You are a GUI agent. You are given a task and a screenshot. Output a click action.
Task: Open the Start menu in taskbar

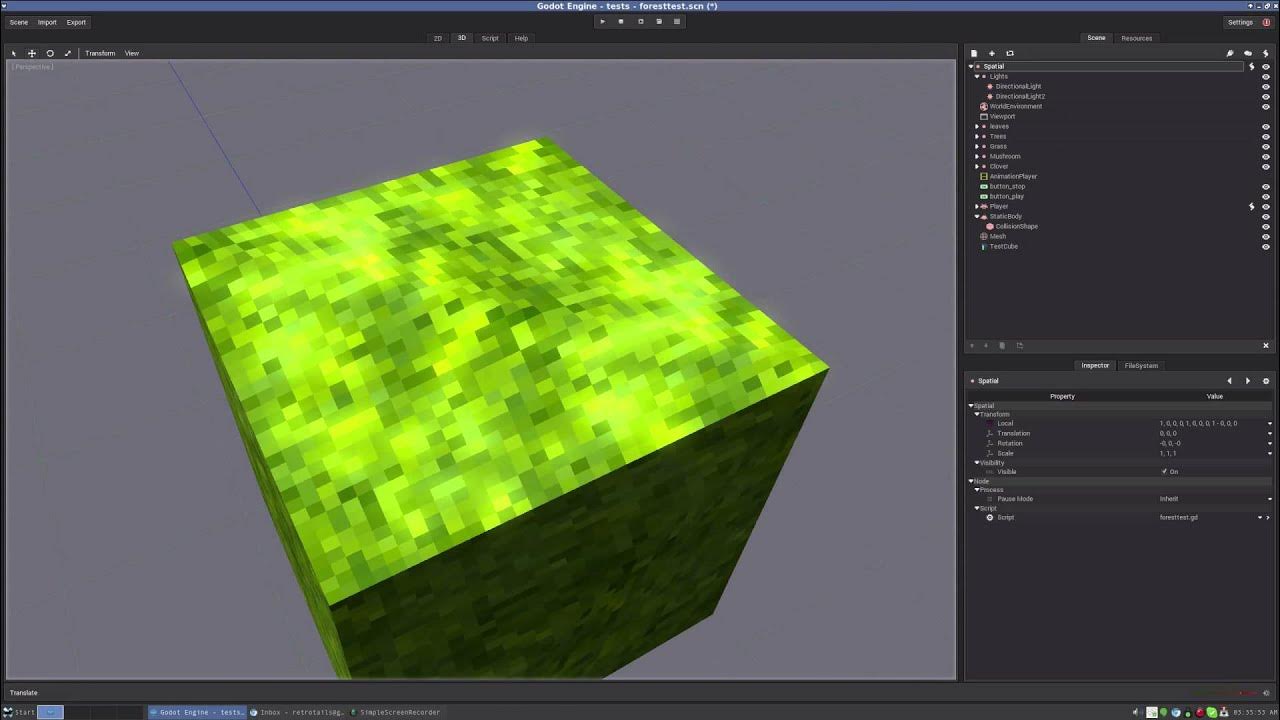19,712
